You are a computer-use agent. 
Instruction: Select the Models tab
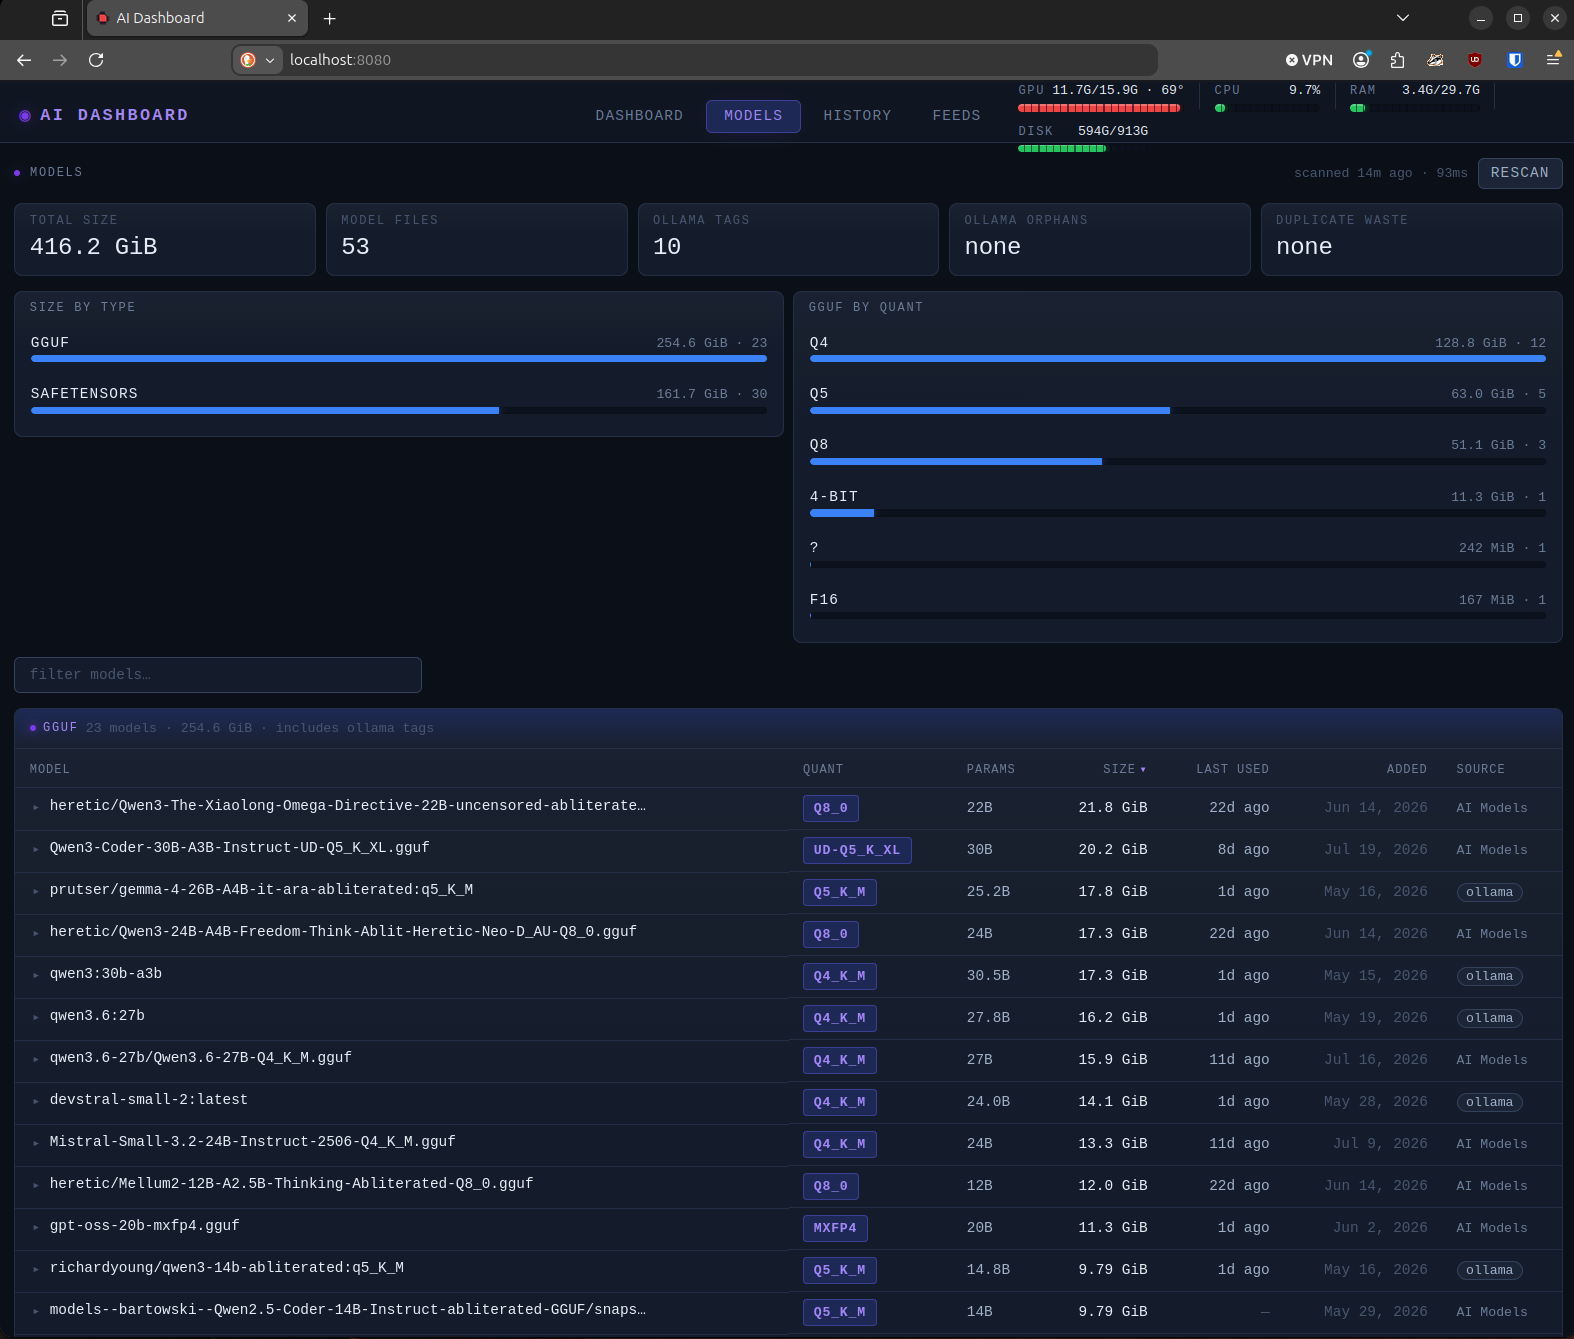coord(753,116)
